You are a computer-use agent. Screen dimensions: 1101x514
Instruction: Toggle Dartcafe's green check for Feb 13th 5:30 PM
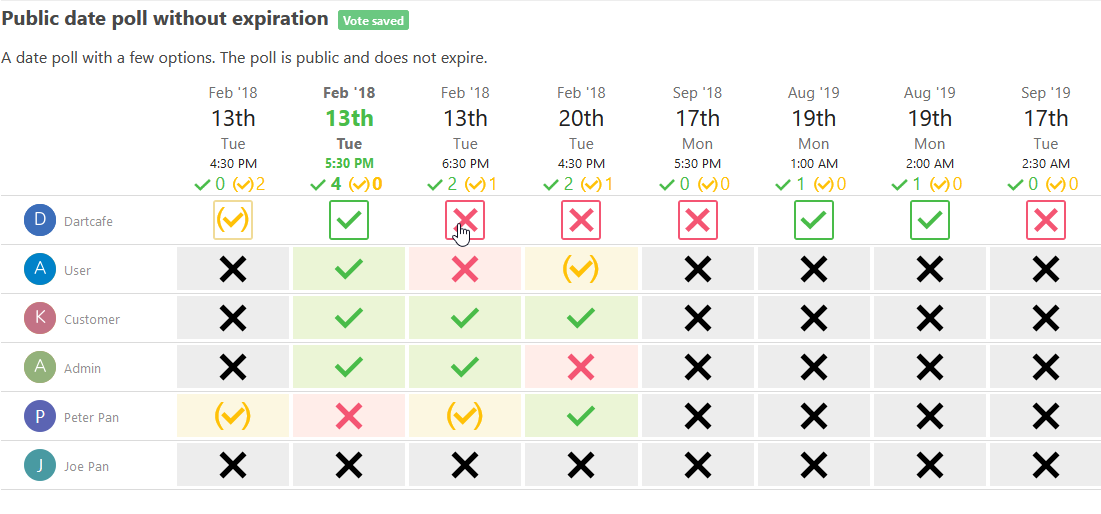click(x=349, y=220)
